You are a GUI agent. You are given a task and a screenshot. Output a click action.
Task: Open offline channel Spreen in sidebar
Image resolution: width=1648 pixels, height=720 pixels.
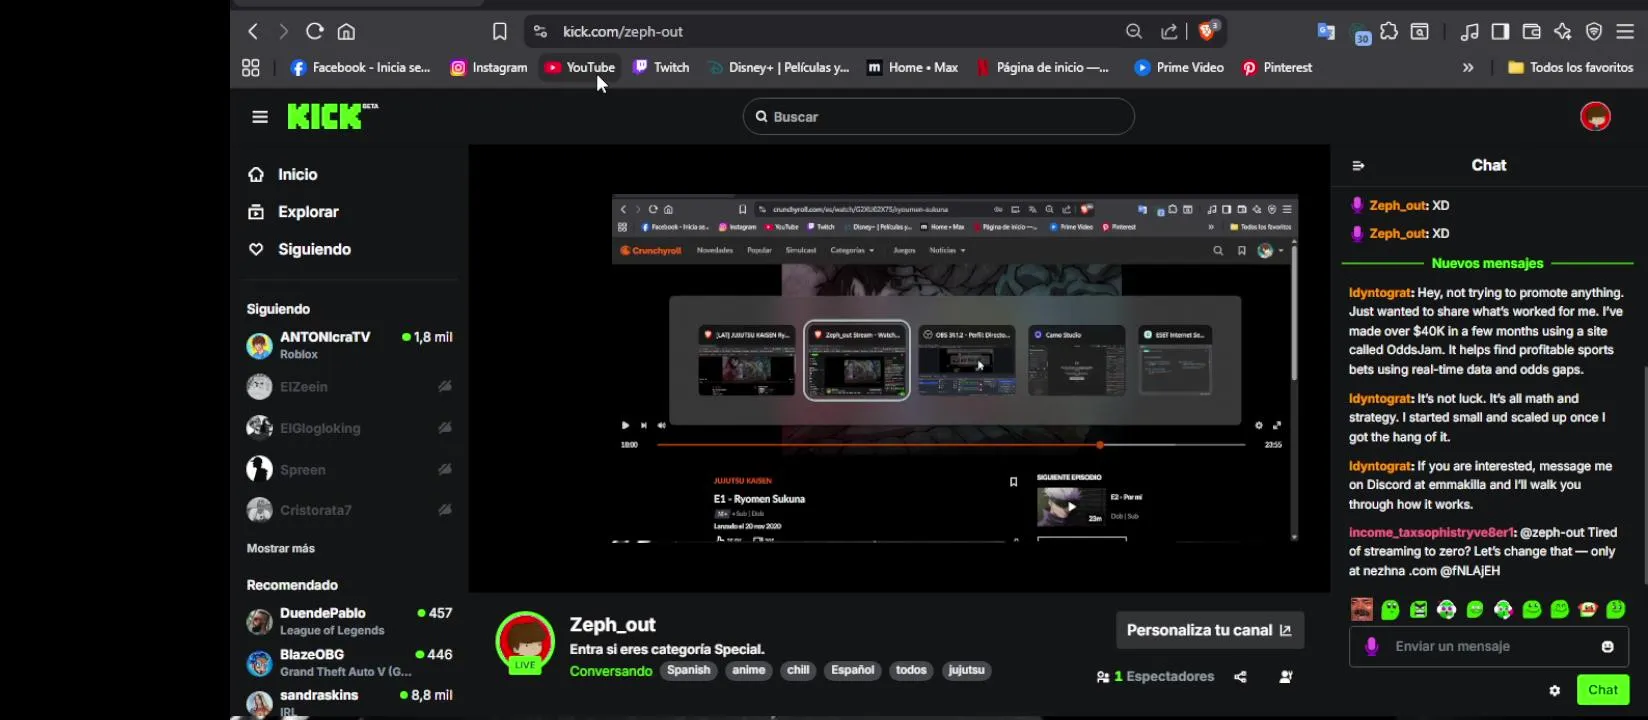point(349,469)
